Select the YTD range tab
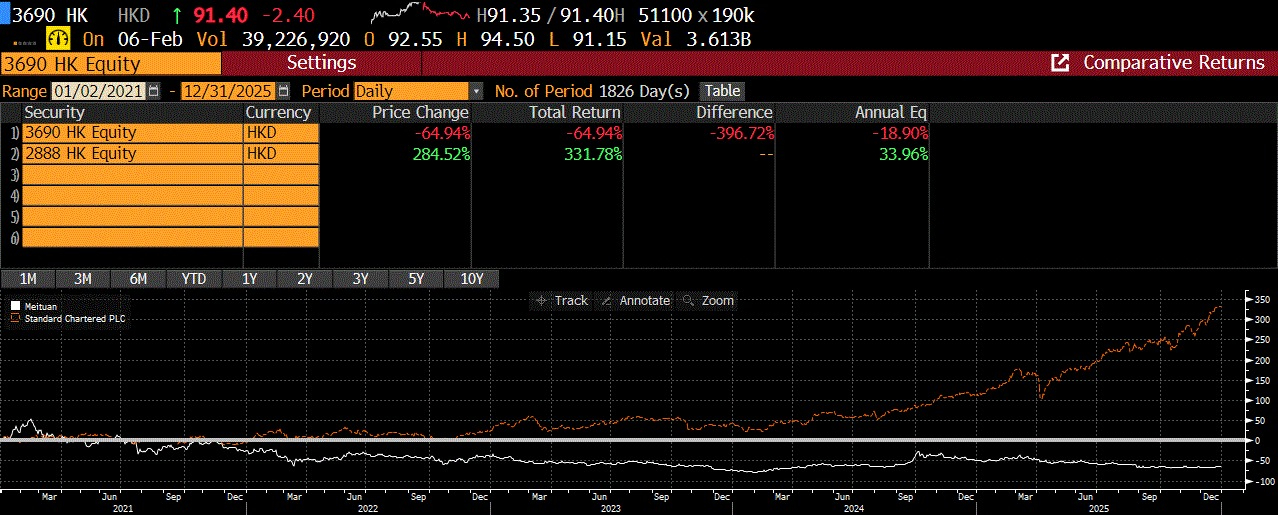The width and height of the screenshot is (1278, 515). pyautogui.click(x=194, y=279)
